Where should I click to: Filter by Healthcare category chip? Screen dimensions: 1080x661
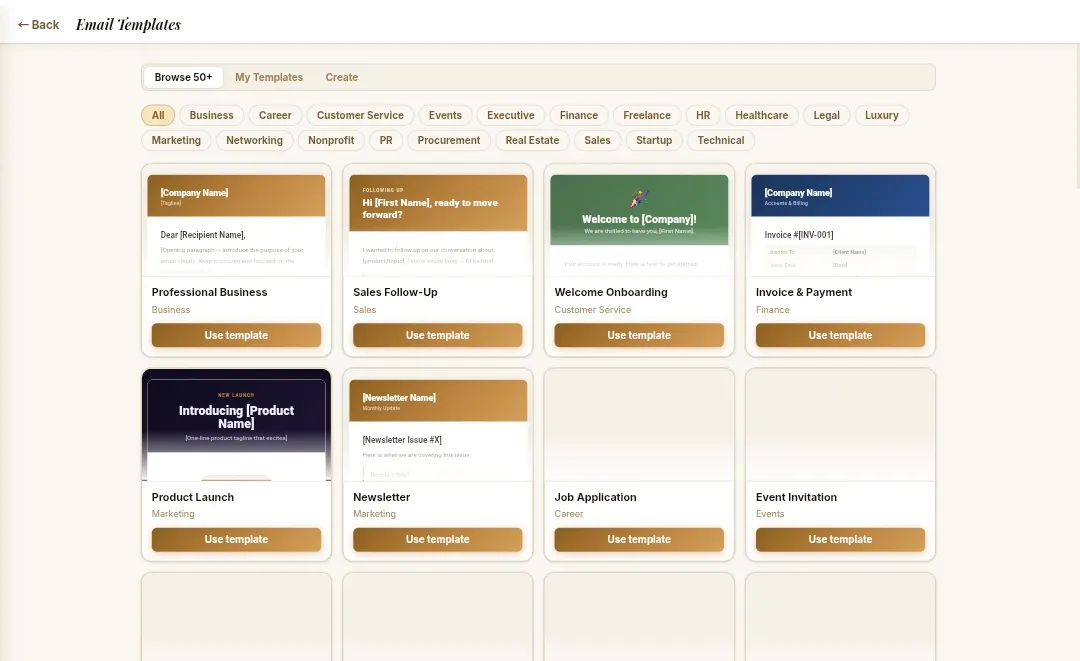tap(761, 115)
